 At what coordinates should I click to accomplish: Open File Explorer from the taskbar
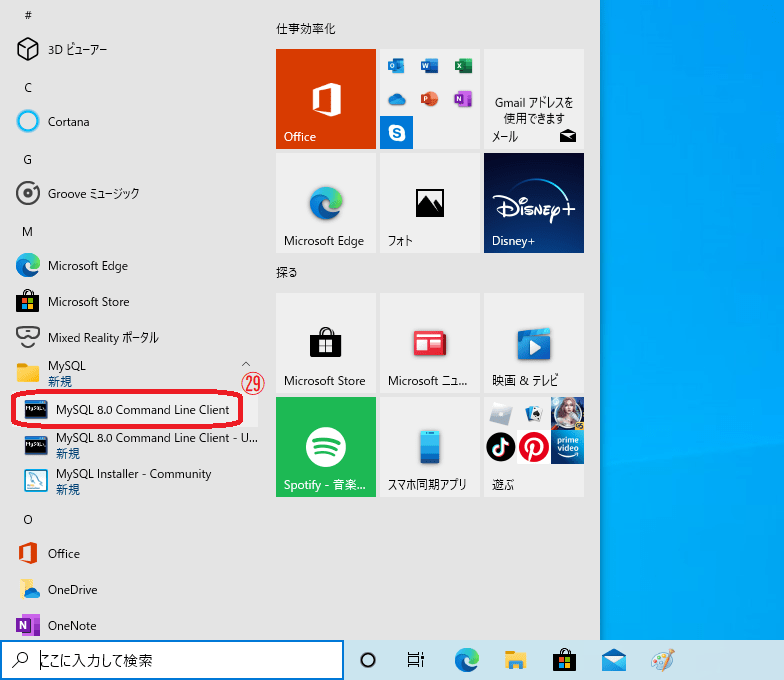(x=515, y=660)
